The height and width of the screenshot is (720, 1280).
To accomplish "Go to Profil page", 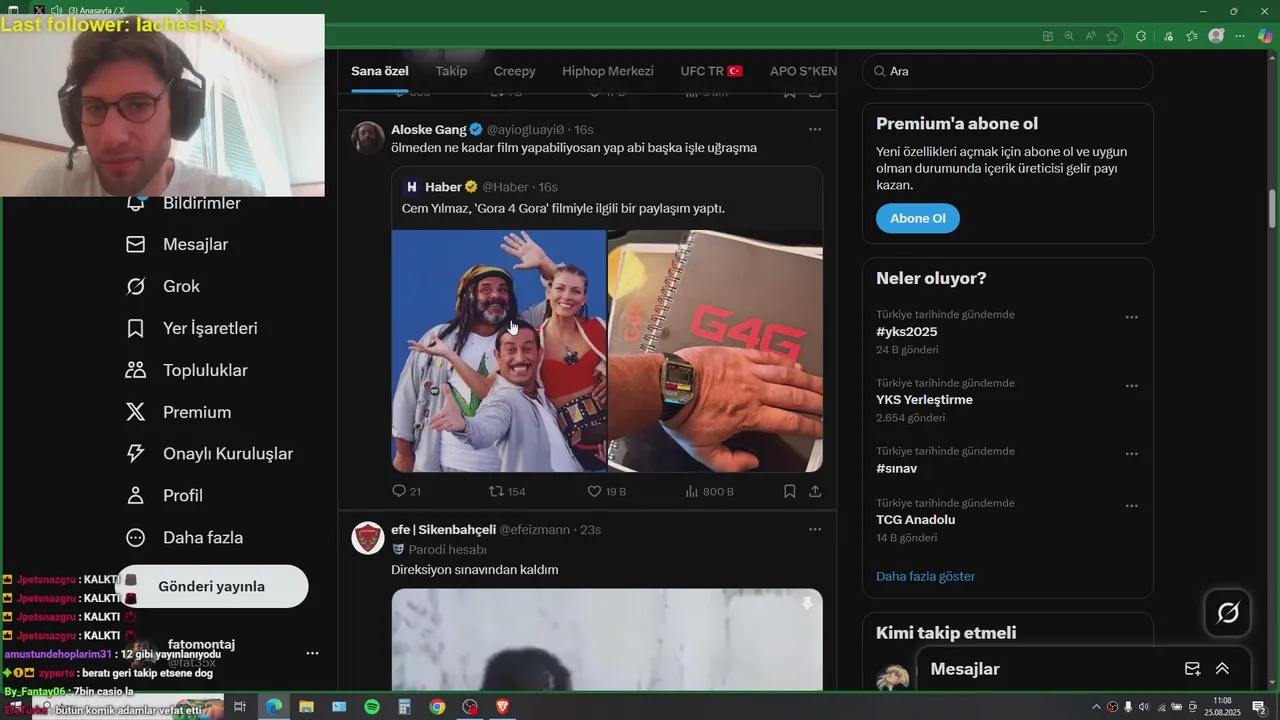I will tap(164, 496).
